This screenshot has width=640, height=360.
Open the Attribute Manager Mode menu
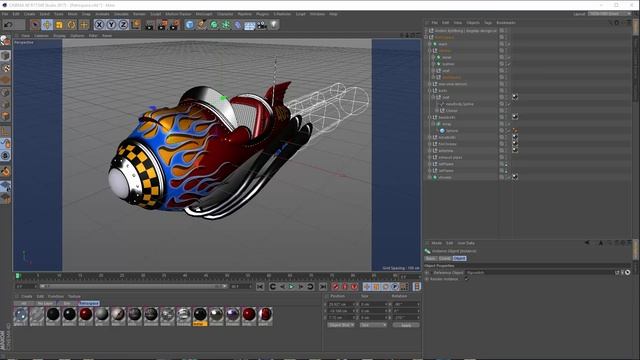(436, 243)
